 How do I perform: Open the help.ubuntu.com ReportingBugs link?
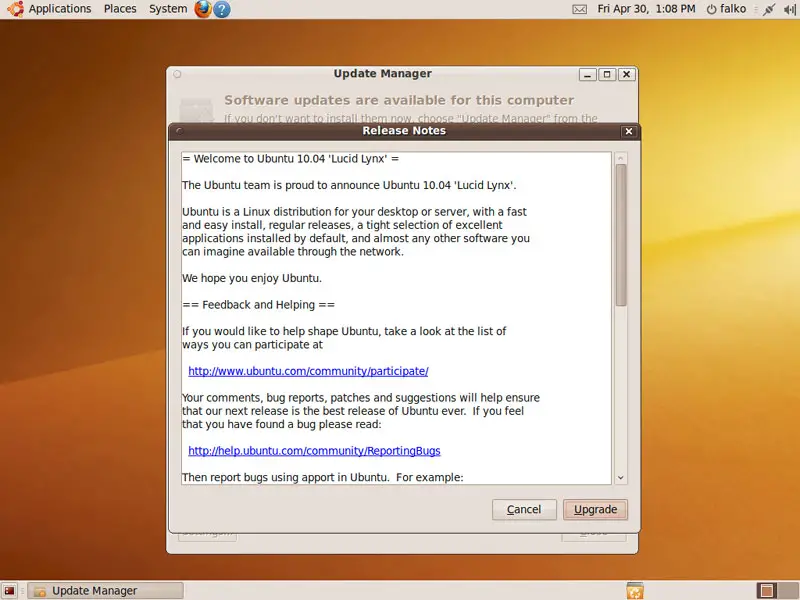(314, 451)
